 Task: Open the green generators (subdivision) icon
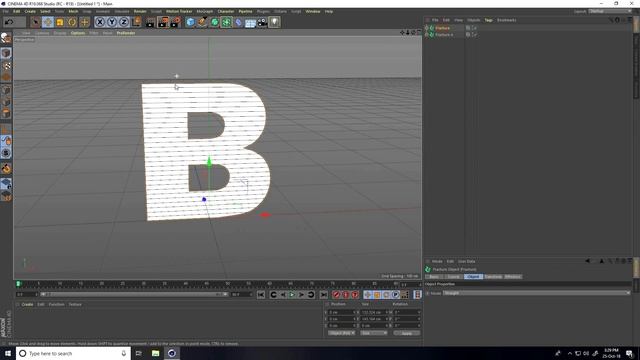(x=214, y=22)
